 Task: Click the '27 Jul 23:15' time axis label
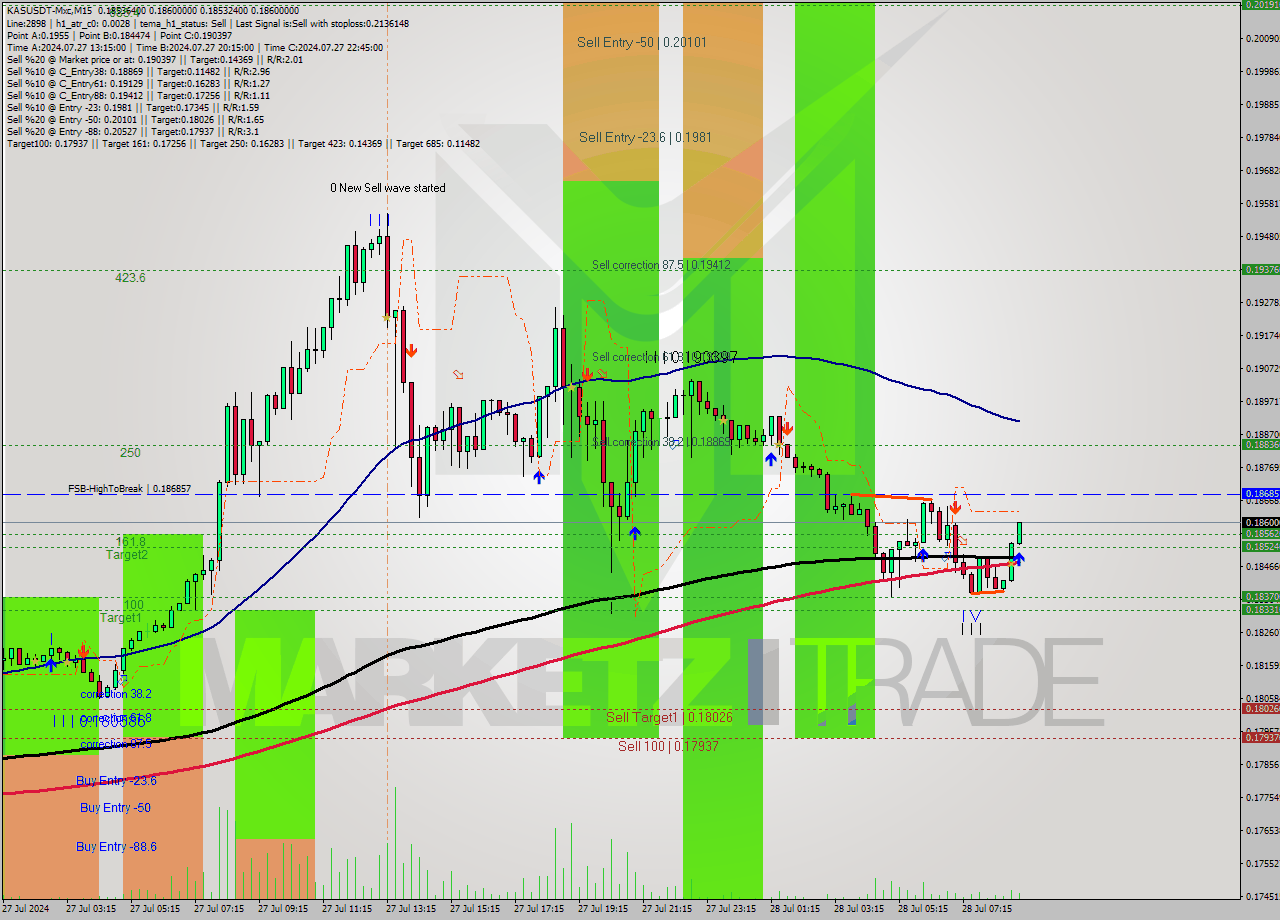coord(730,910)
